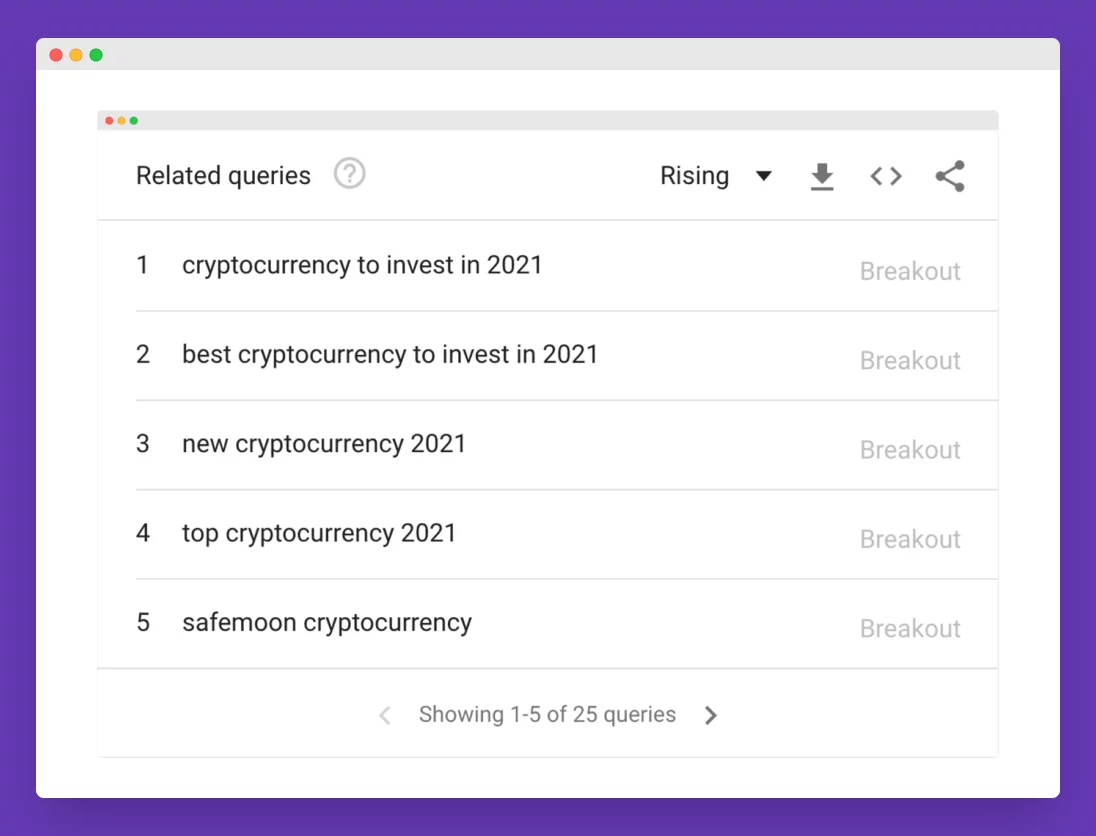The height and width of the screenshot is (836, 1096).
Task: Click the yellow minimize dot
Action: tap(75, 55)
